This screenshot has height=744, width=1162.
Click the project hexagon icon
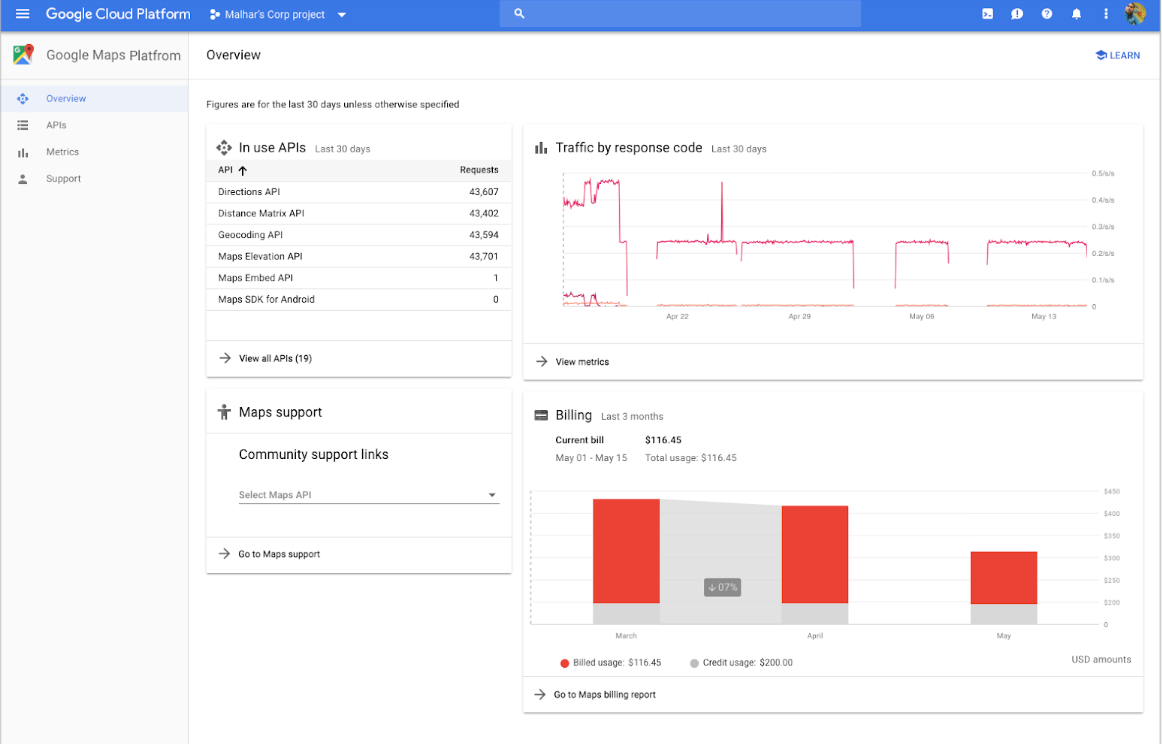pos(215,14)
